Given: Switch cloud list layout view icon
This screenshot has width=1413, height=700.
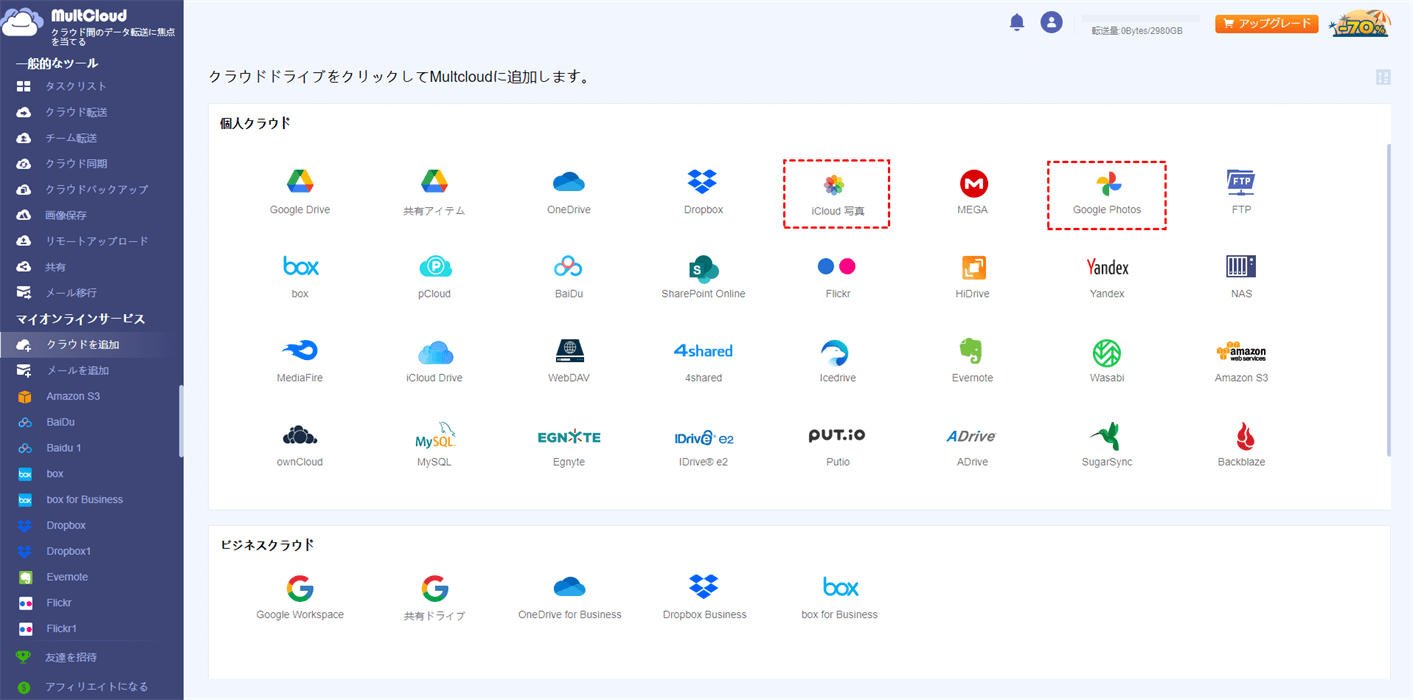Looking at the screenshot, I should pos(1383,77).
